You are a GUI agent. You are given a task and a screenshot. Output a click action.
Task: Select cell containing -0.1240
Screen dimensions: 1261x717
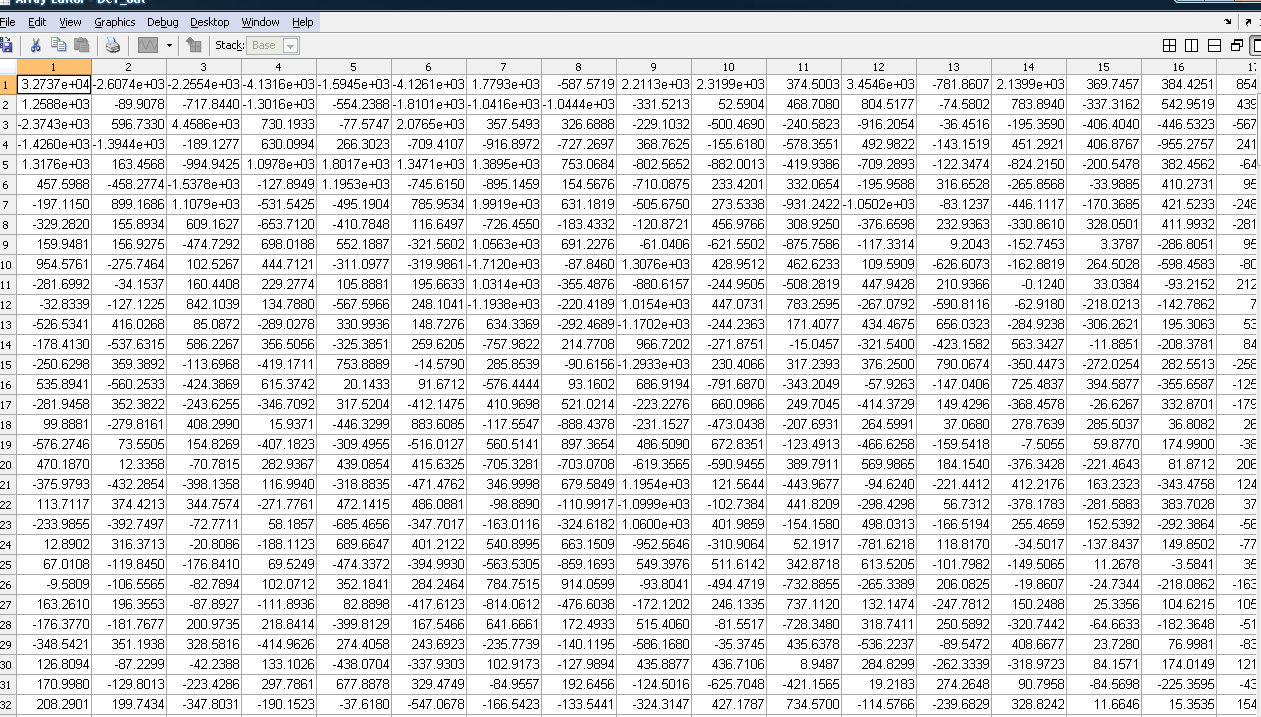tap(1029, 284)
